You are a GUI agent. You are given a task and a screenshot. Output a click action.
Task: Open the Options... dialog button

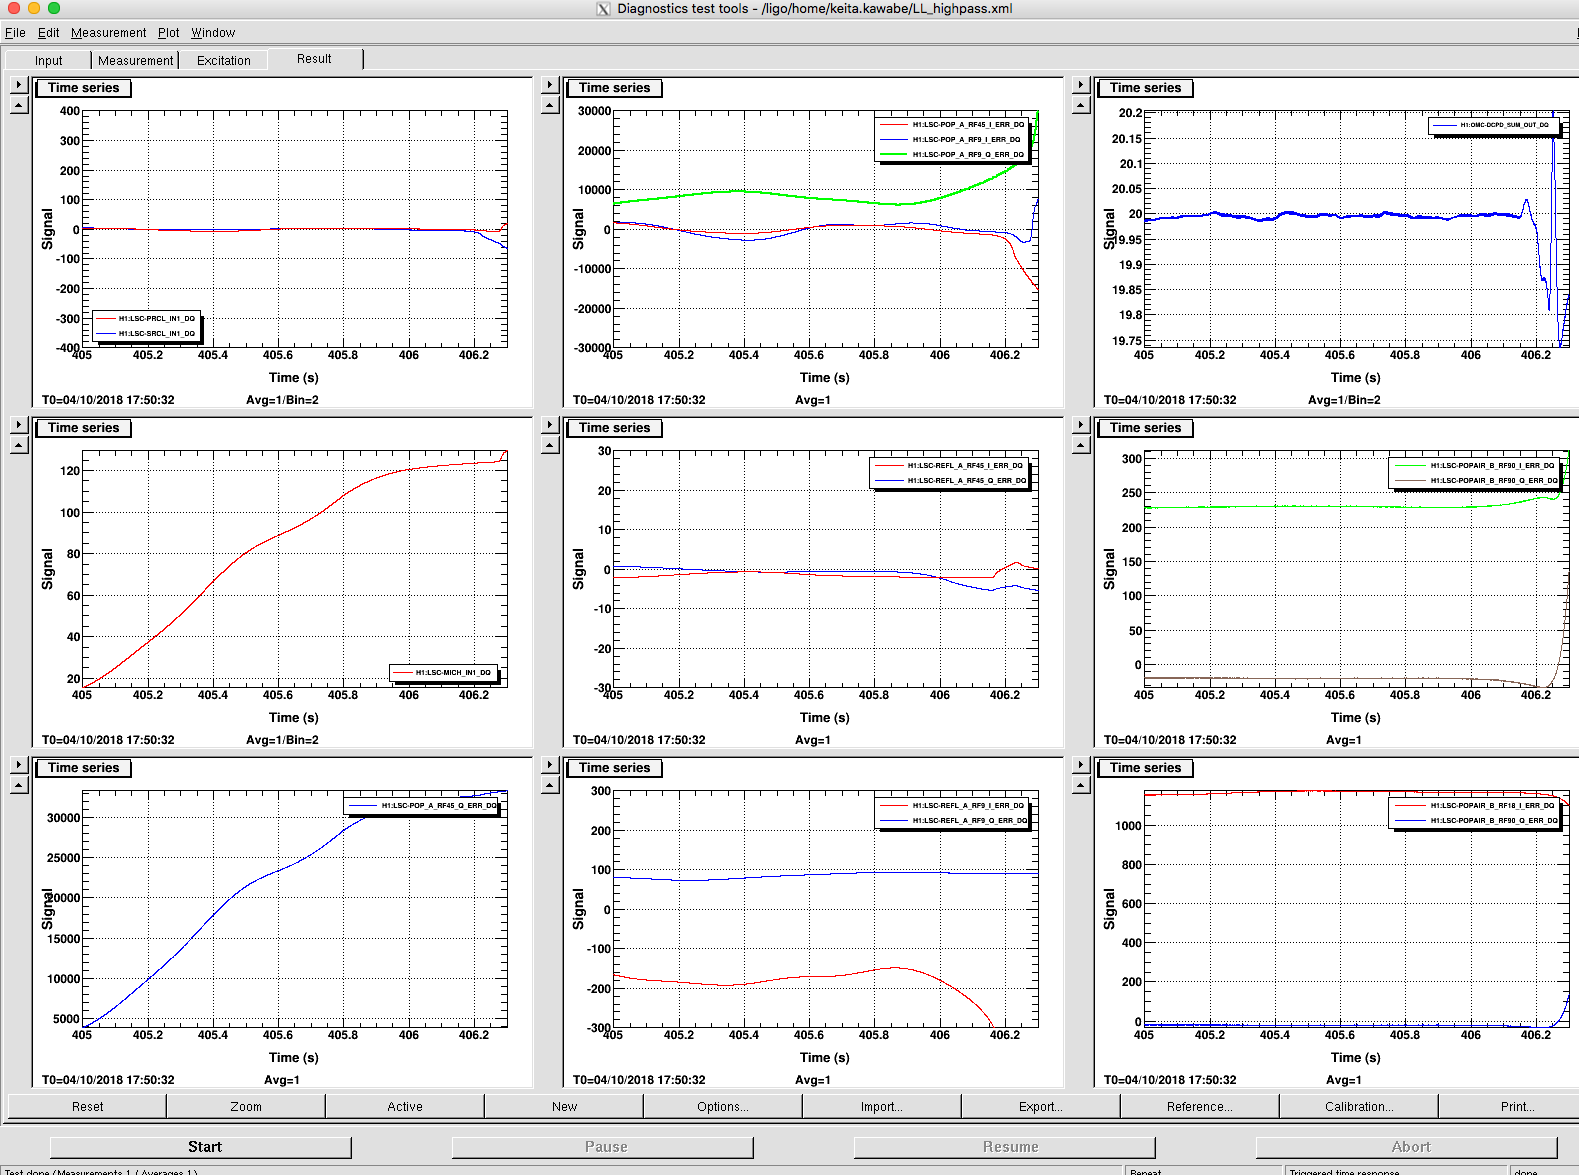point(723,1106)
